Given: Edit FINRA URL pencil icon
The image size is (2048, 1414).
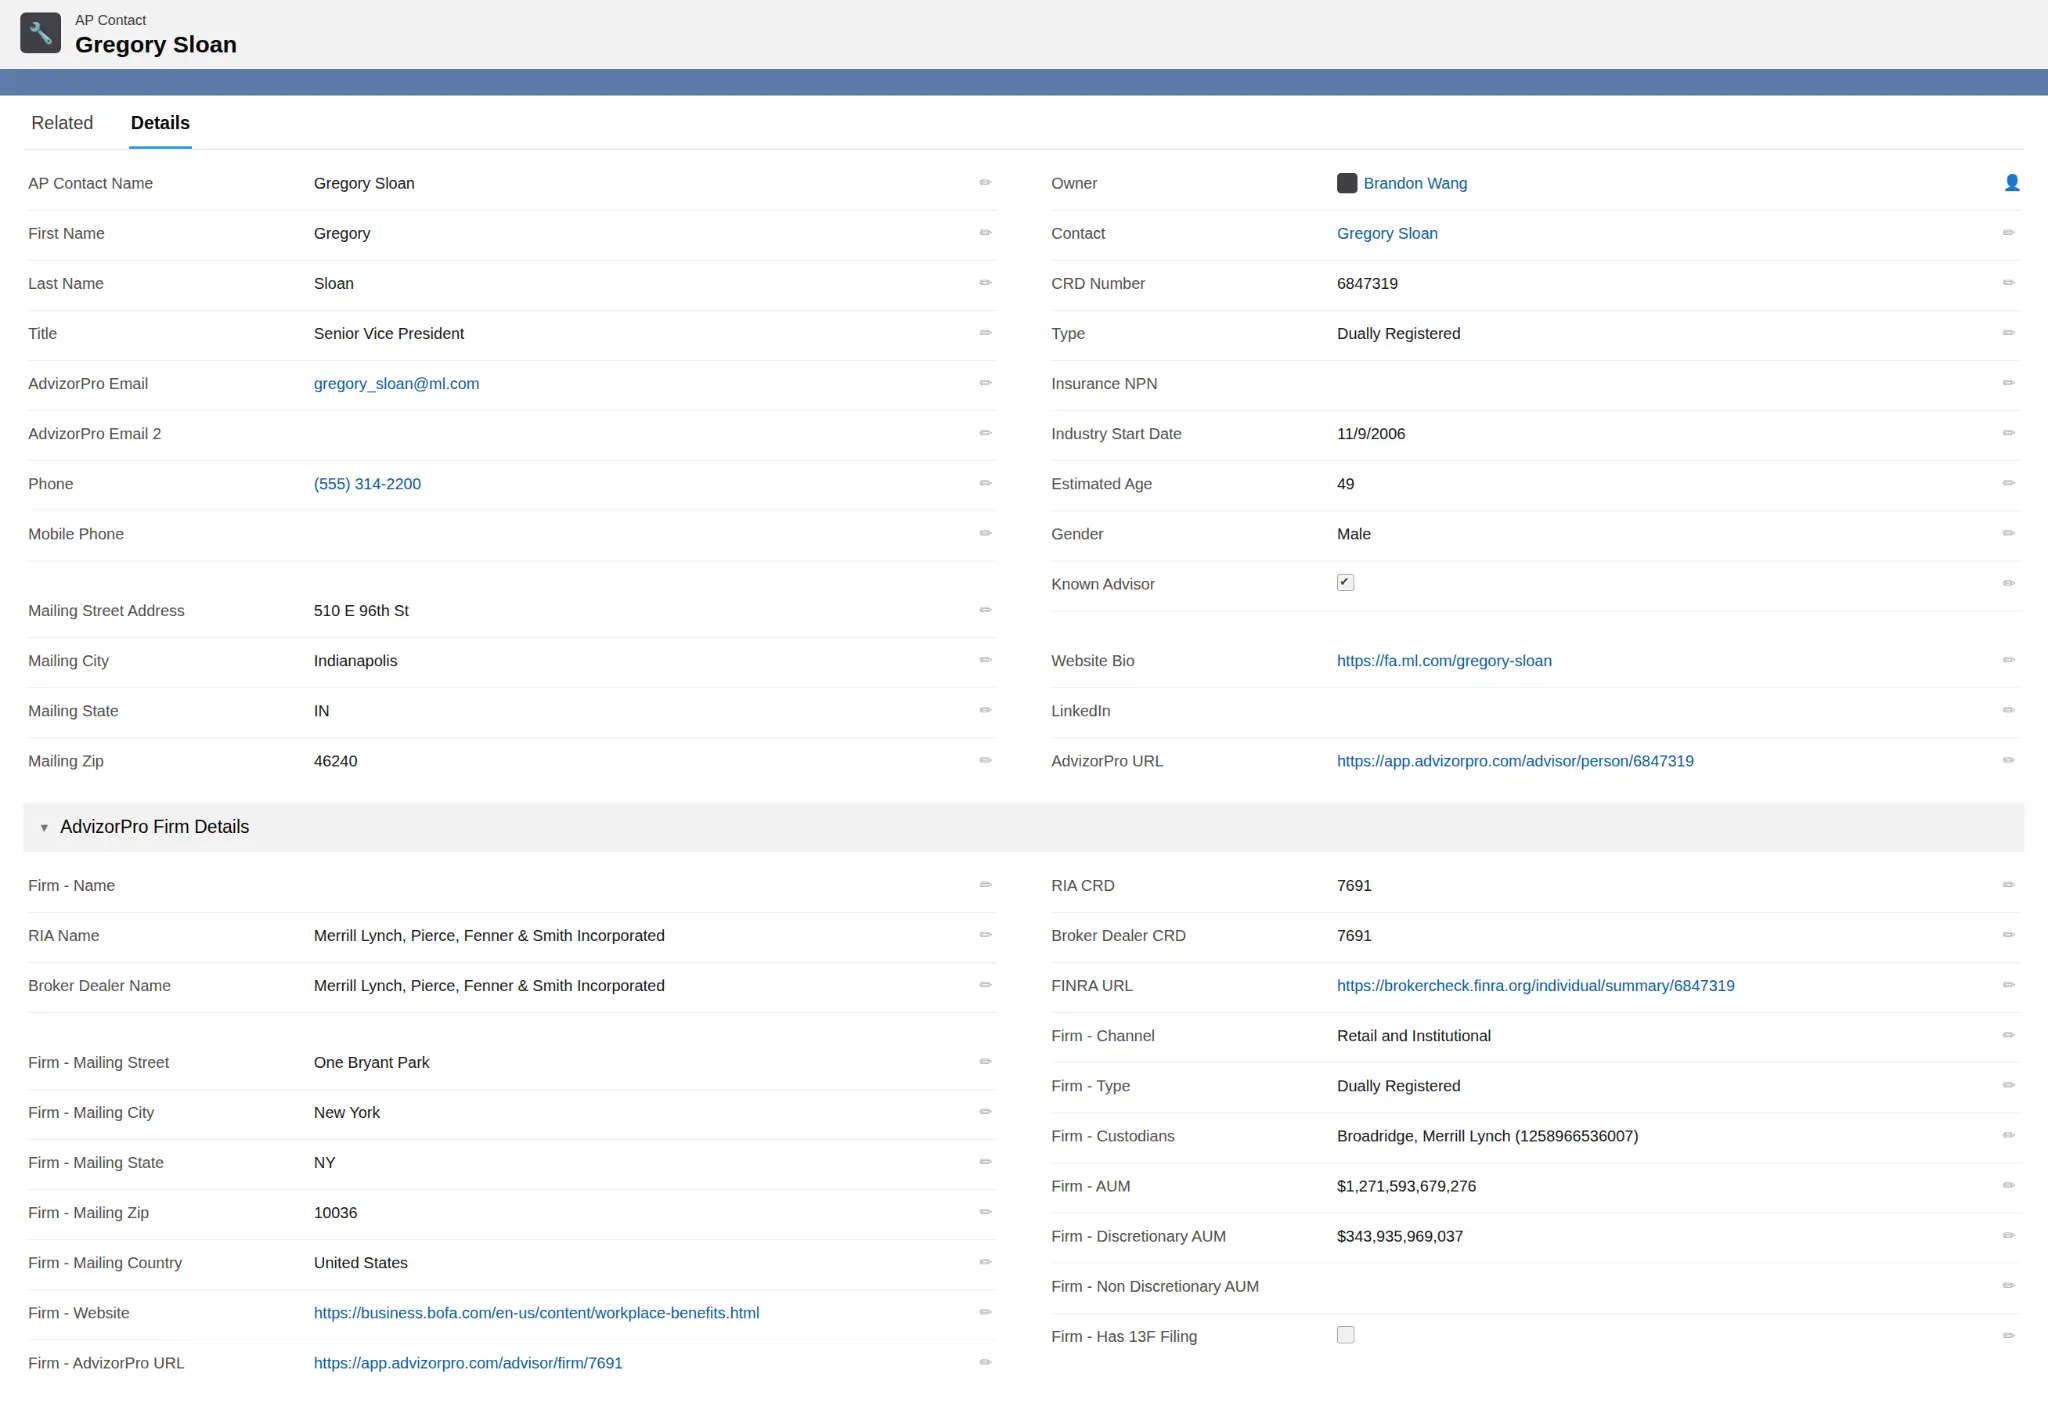Looking at the screenshot, I should point(2008,985).
